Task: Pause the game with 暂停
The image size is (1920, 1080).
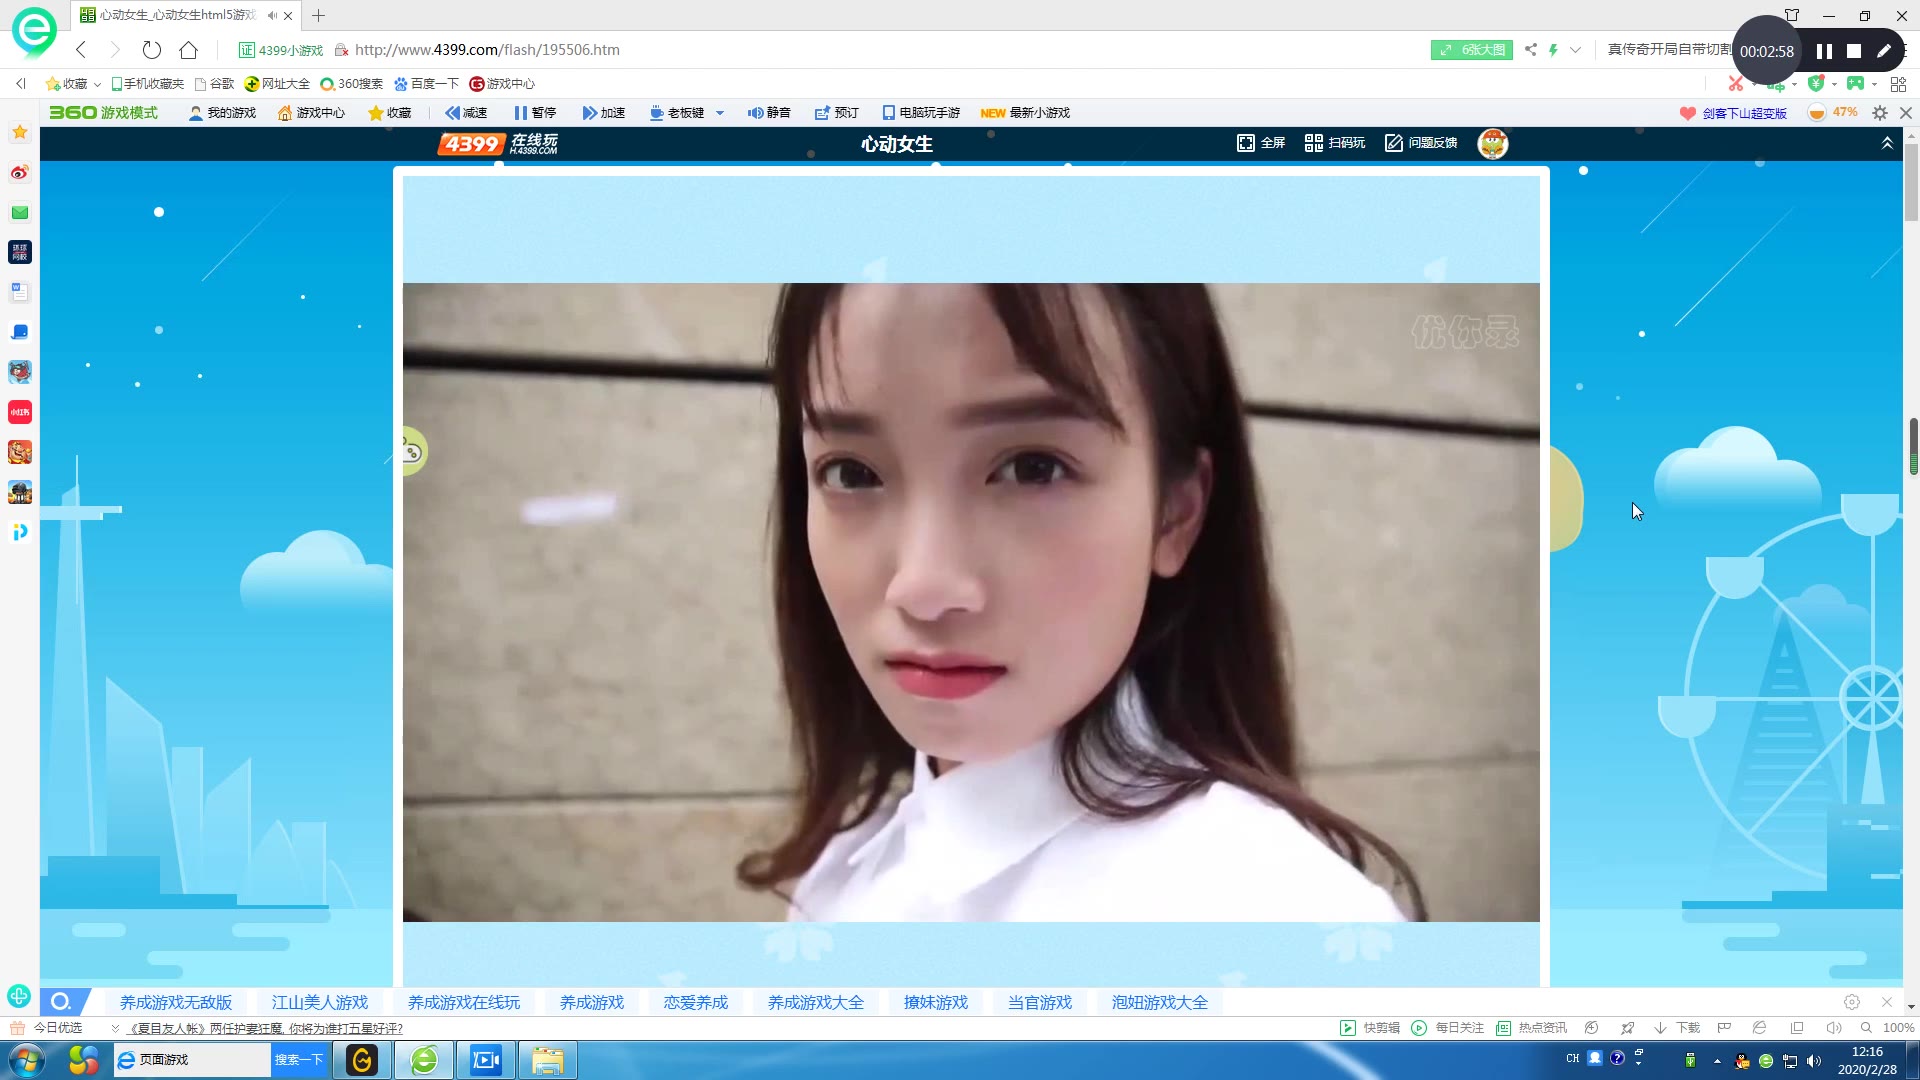Action: point(536,113)
